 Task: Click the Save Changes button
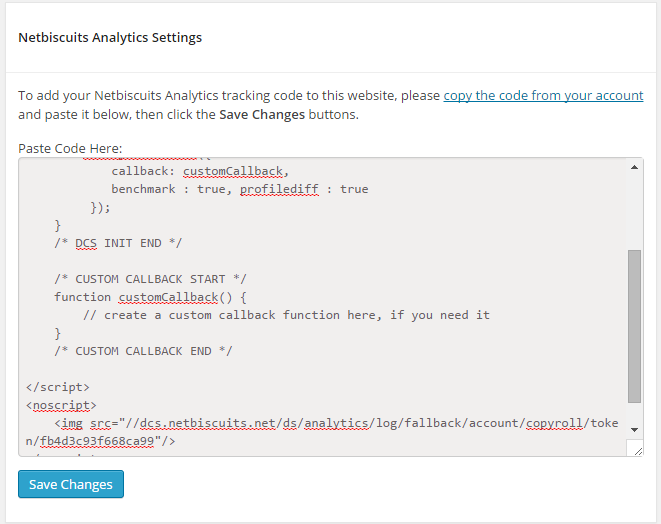[71, 484]
